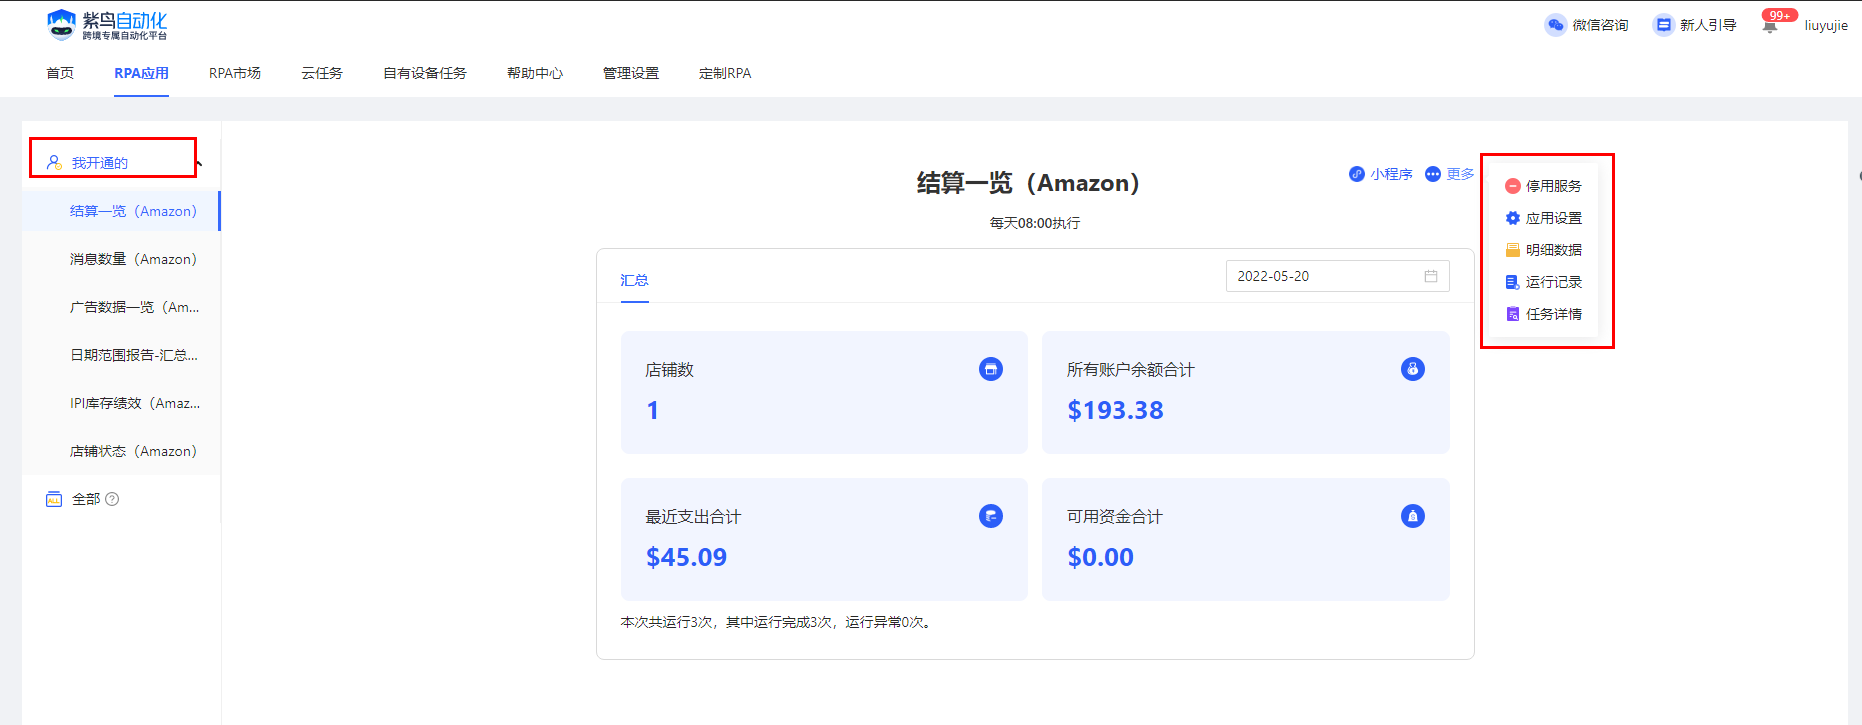Open 云任务 in top navigation
Screen dimensions: 1862x725
(322, 73)
